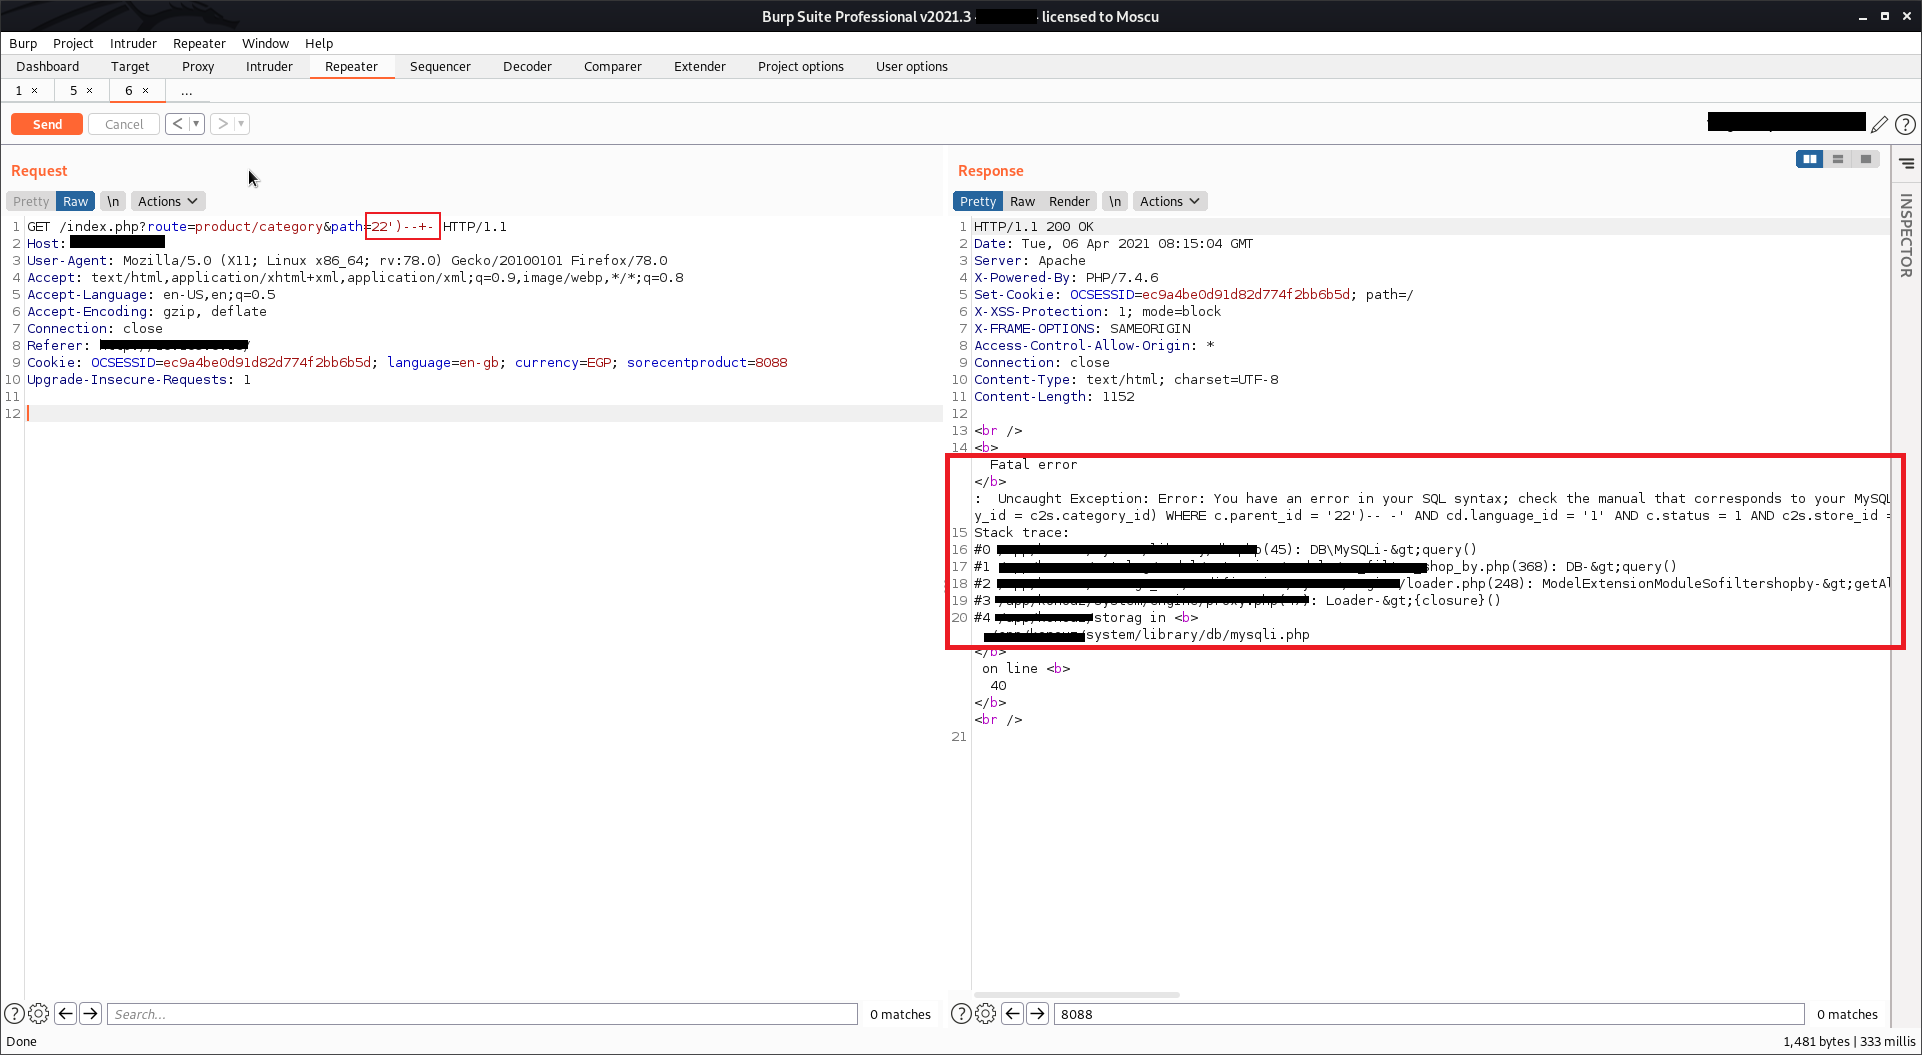This screenshot has width=1922, height=1055.
Task: Close Repeater tab 6
Action: pos(146,91)
